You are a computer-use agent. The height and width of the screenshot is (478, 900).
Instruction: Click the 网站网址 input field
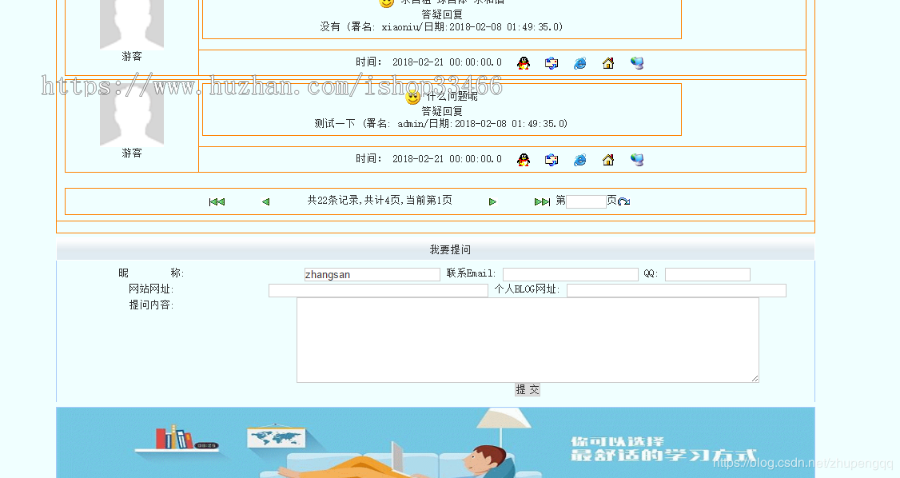pos(378,290)
